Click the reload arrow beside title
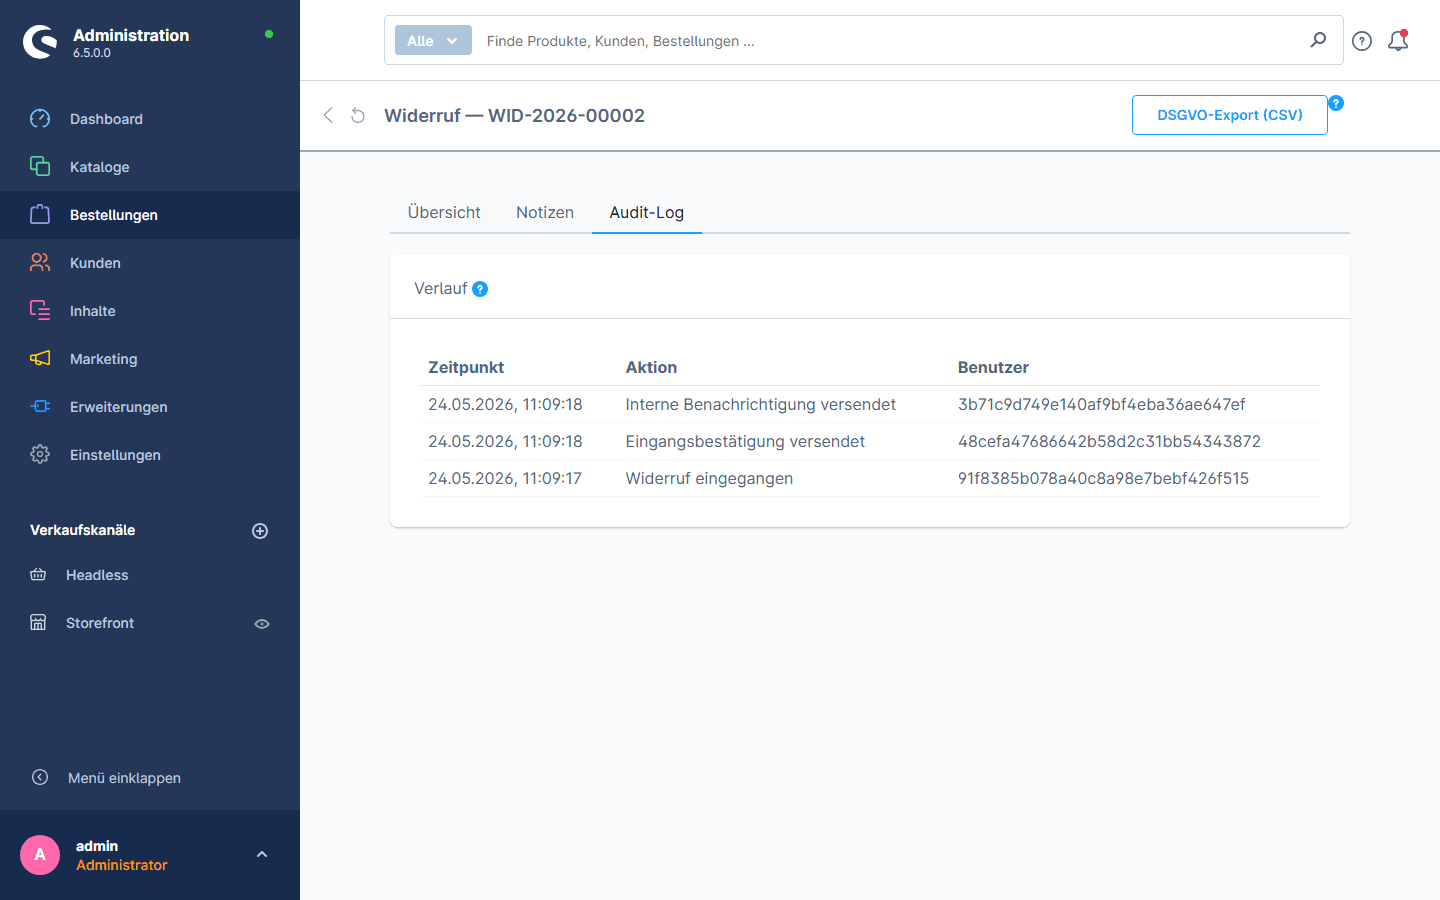Viewport: 1440px width, 900px height. [358, 116]
